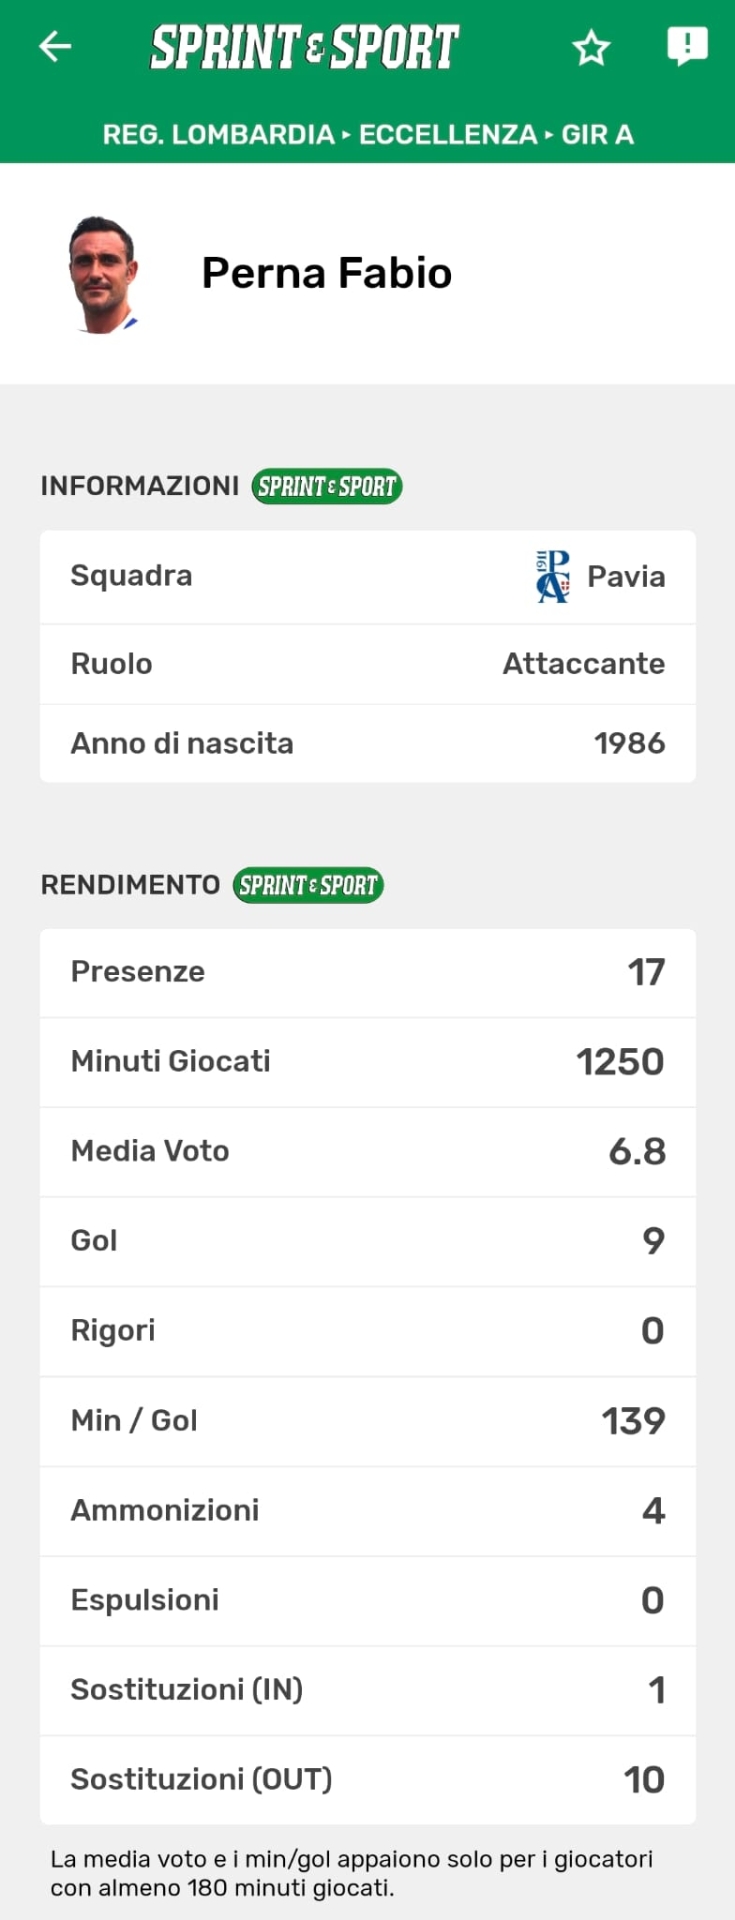Tap the Presenze stat row
The image size is (735, 1920).
(x=367, y=972)
